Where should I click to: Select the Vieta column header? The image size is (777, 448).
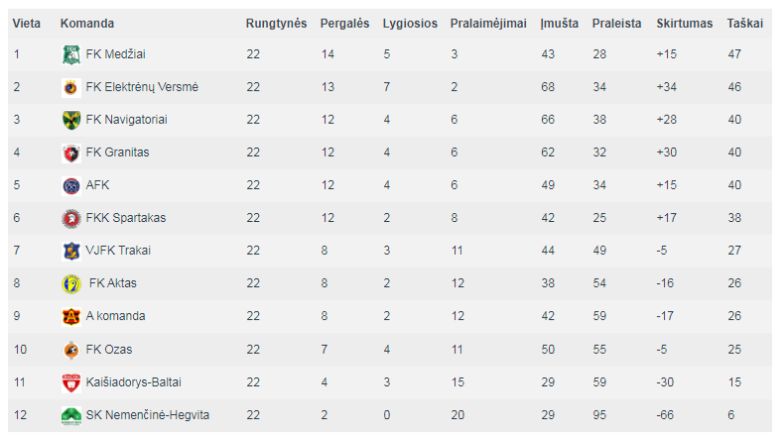[x=27, y=23]
